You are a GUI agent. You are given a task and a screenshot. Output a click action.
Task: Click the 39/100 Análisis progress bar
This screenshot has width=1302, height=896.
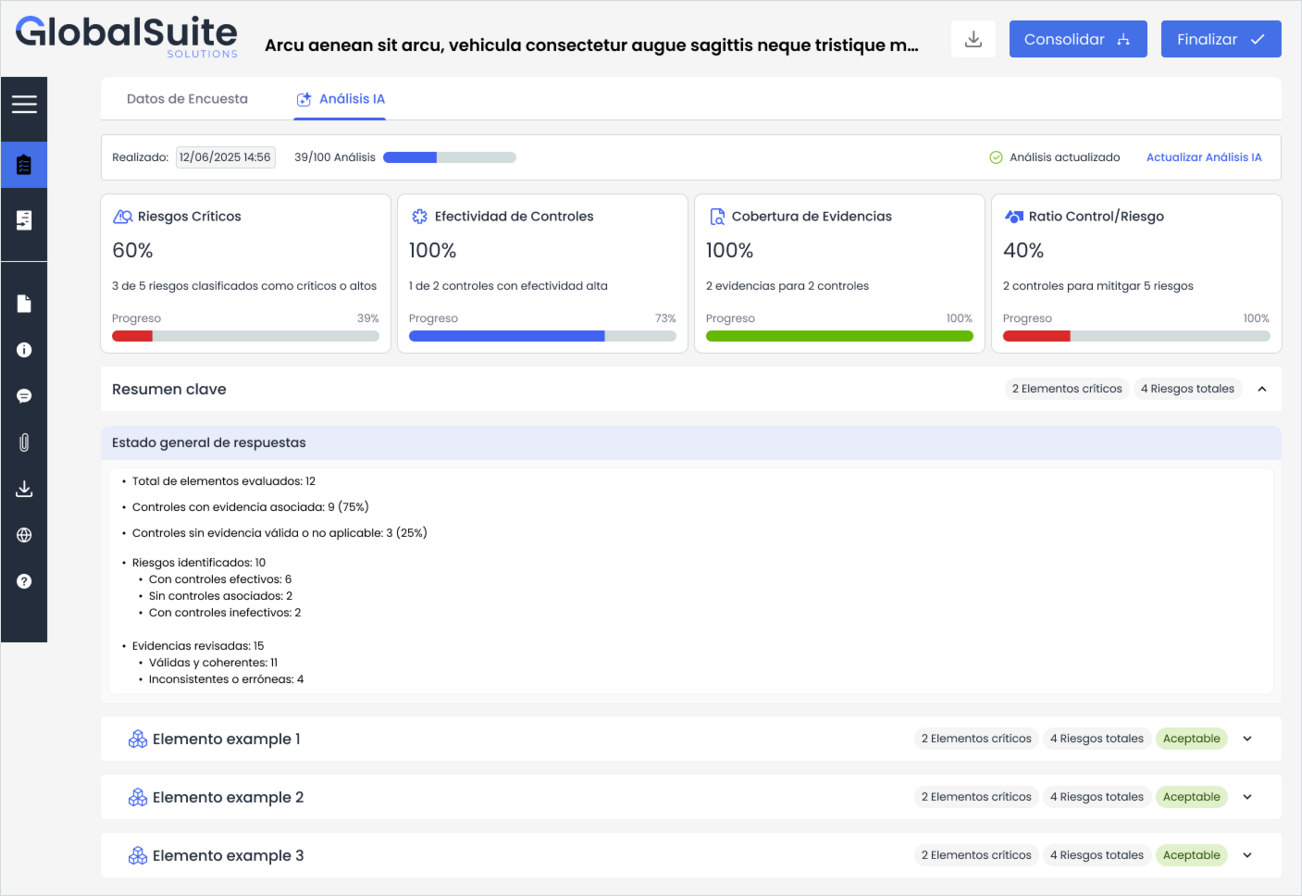point(449,157)
